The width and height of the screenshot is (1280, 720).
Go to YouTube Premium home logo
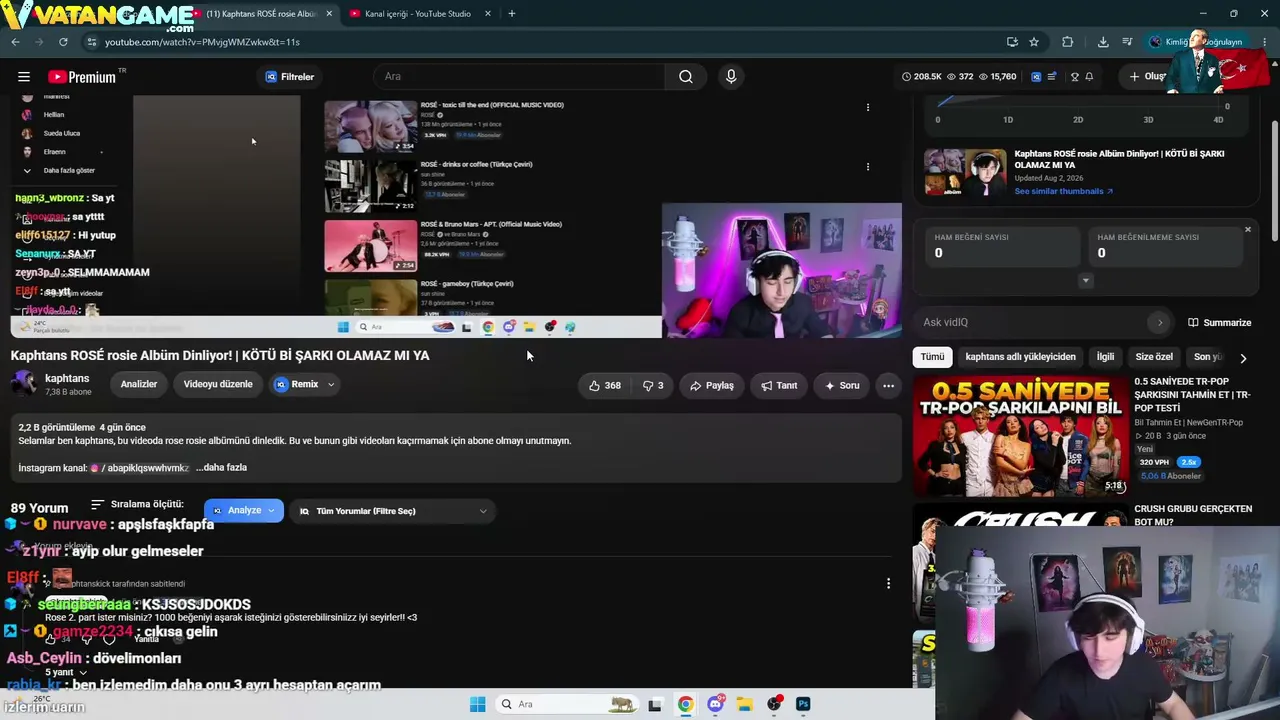pos(82,77)
